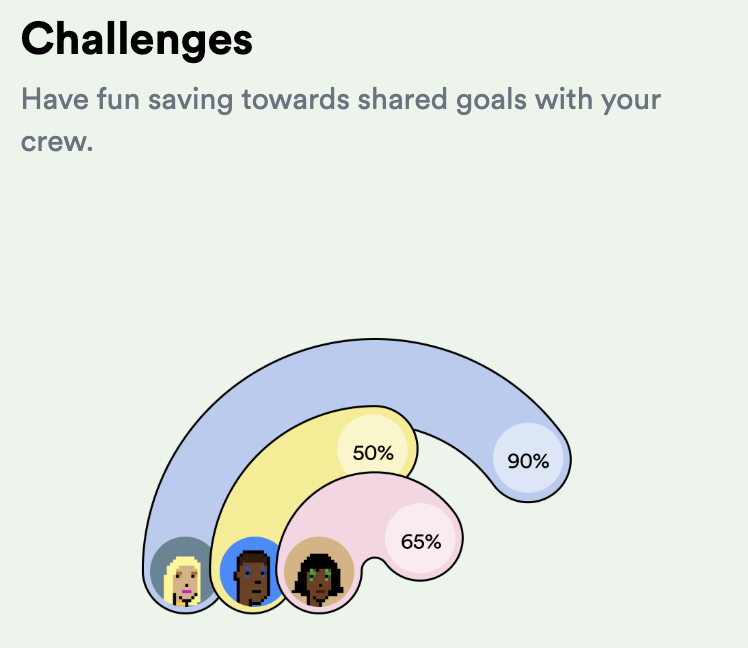Click the Challenges heading
The height and width of the screenshot is (648, 748).
pyautogui.click(x=137, y=39)
